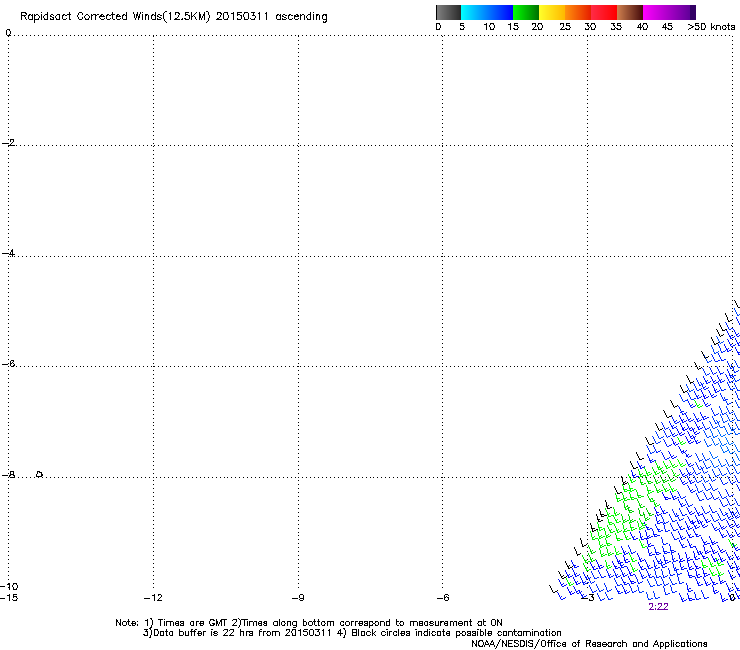Click the word 'ascending' in the title
The width and height of the screenshot is (740, 650).
coord(301,17)
